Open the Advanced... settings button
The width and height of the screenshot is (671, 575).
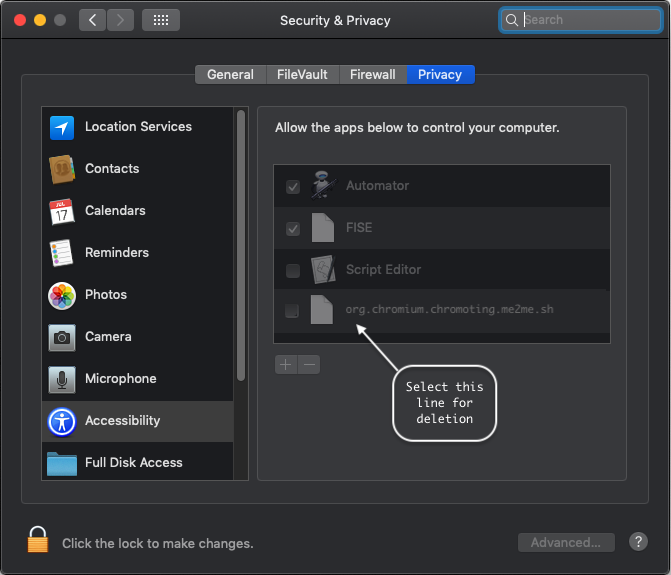click(566, 542)
